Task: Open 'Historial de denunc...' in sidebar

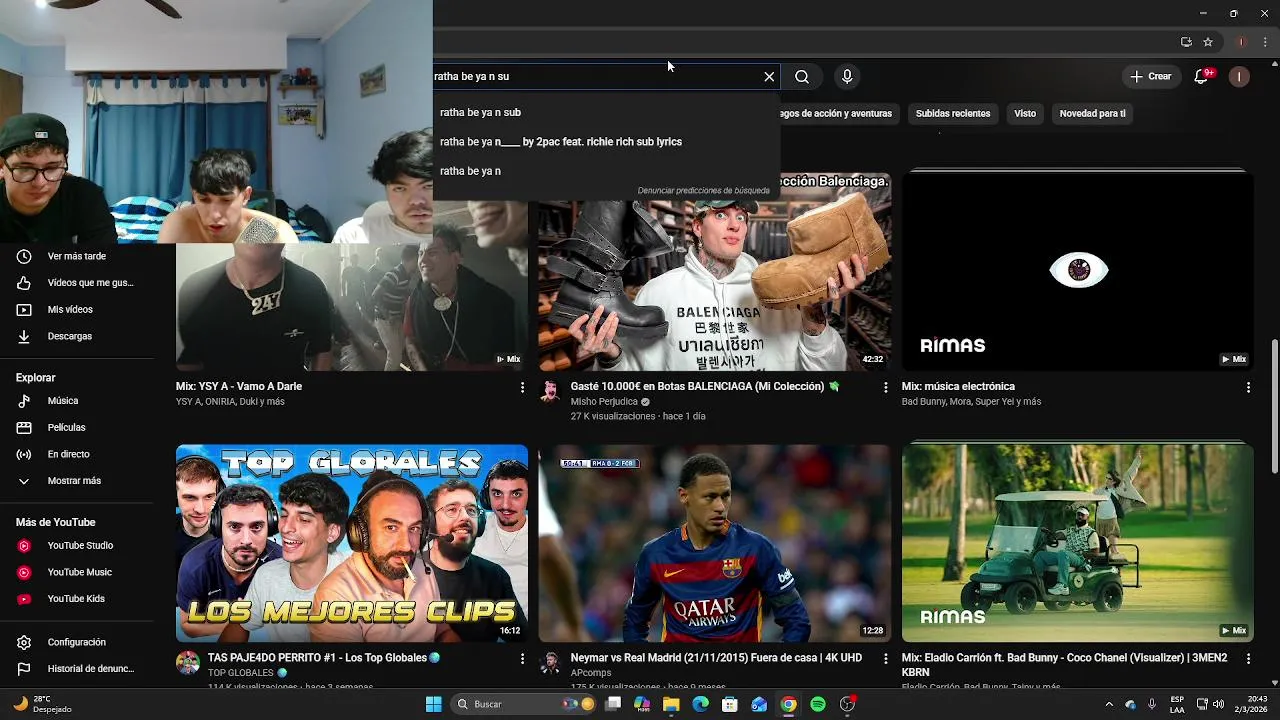Action: [88, 669]
